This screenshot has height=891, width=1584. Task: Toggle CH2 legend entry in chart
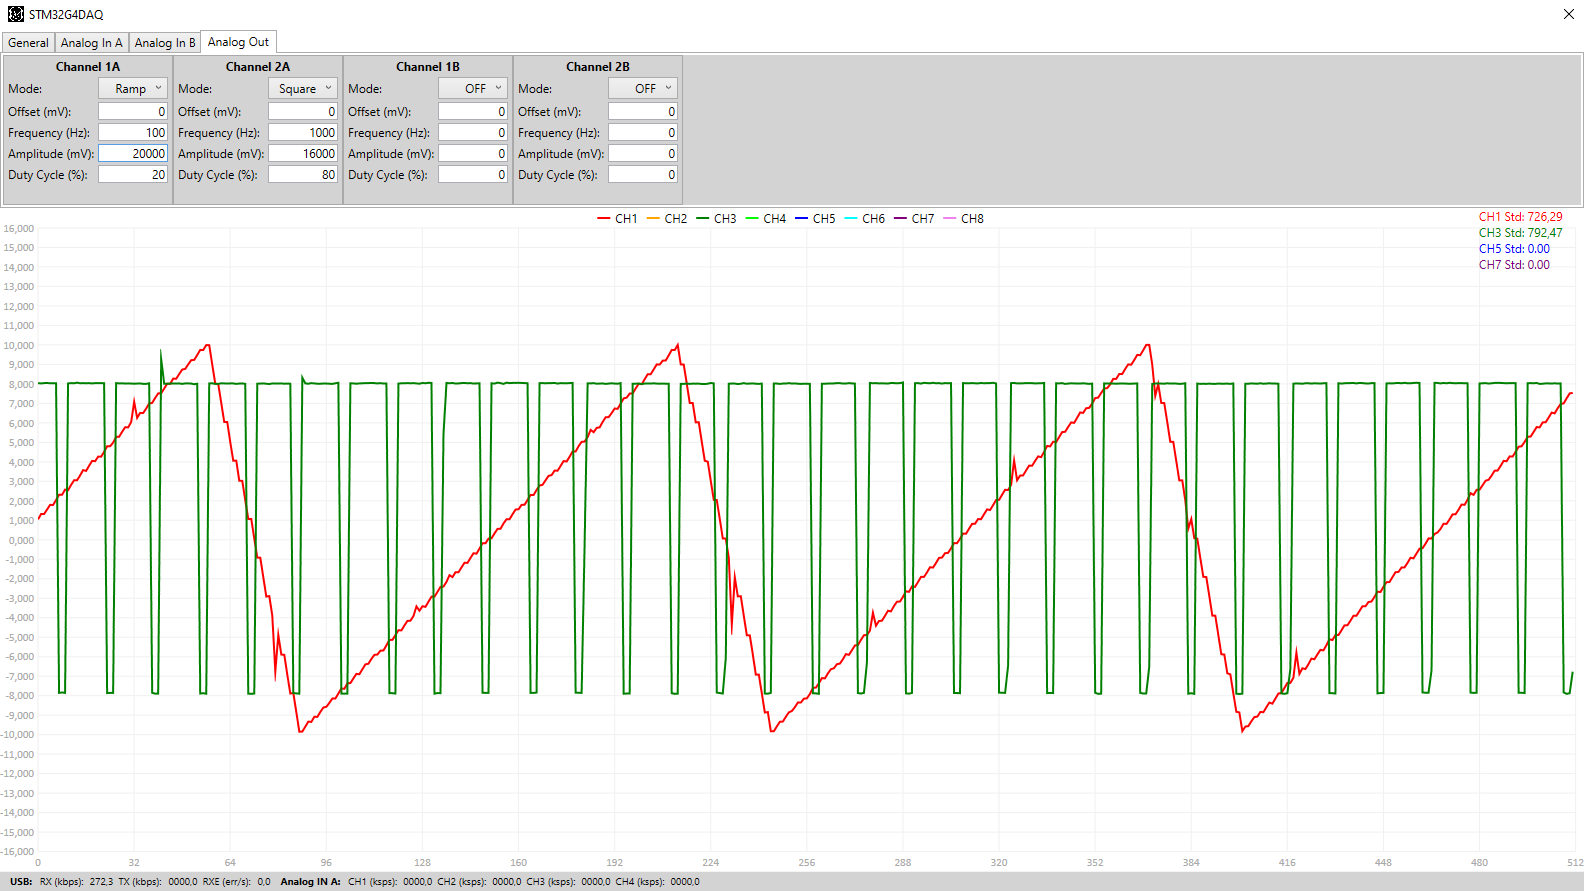click(667, 218)
